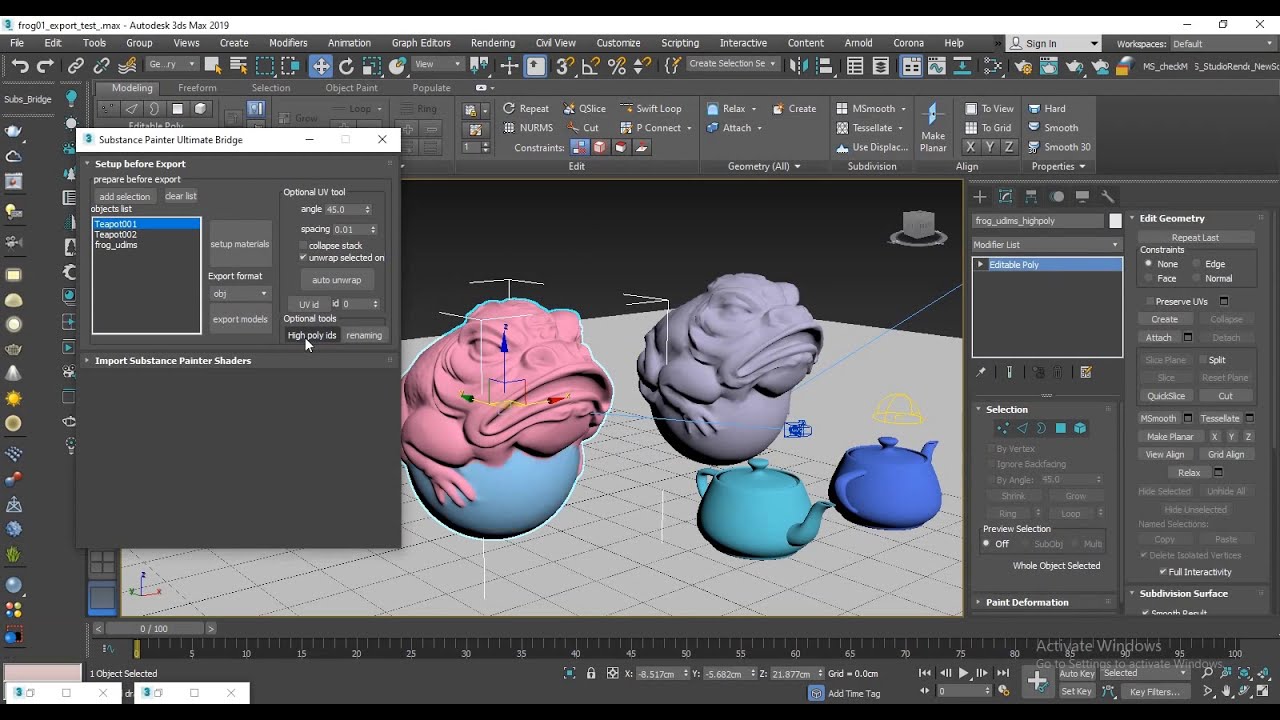Screen dimensions: 1280x720
Task: Open the Modifiers menu
Action: tap(288, 43)
